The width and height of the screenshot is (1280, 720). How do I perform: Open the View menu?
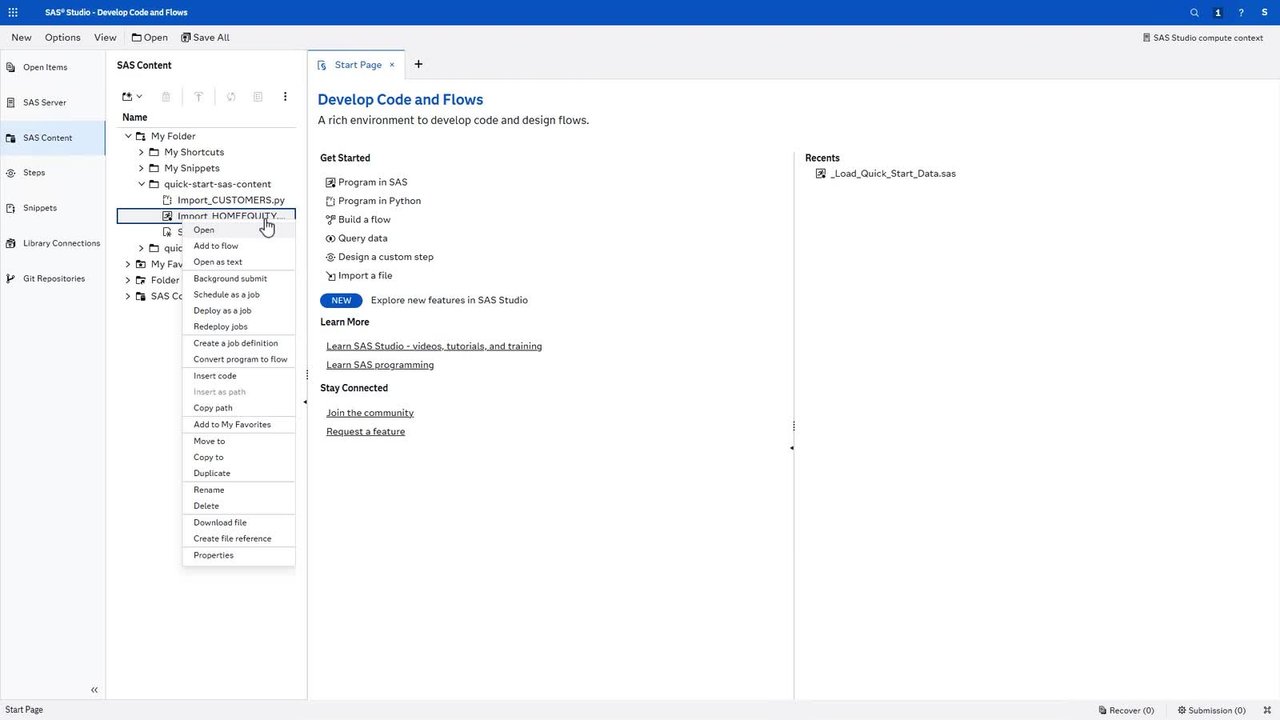105,38
